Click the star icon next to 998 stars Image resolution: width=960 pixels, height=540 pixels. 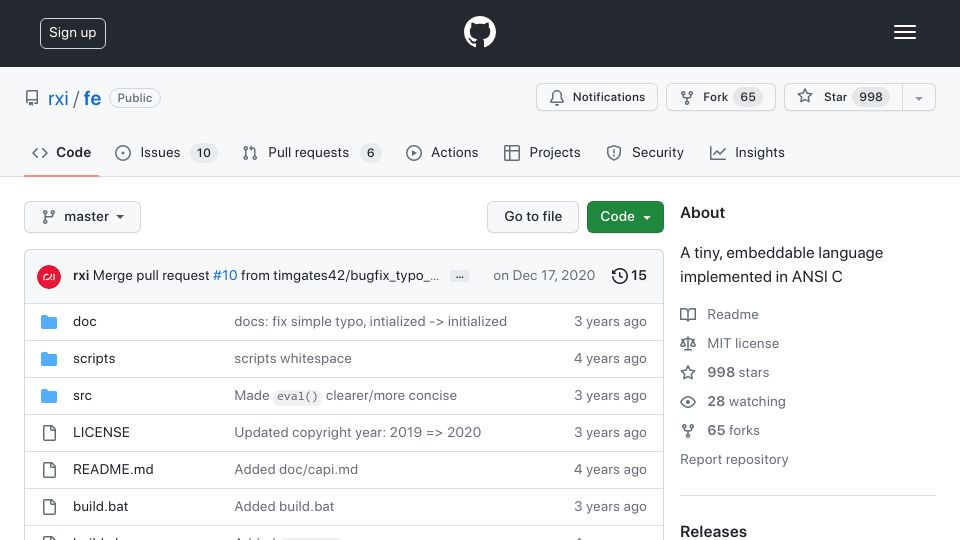(688, 372)
